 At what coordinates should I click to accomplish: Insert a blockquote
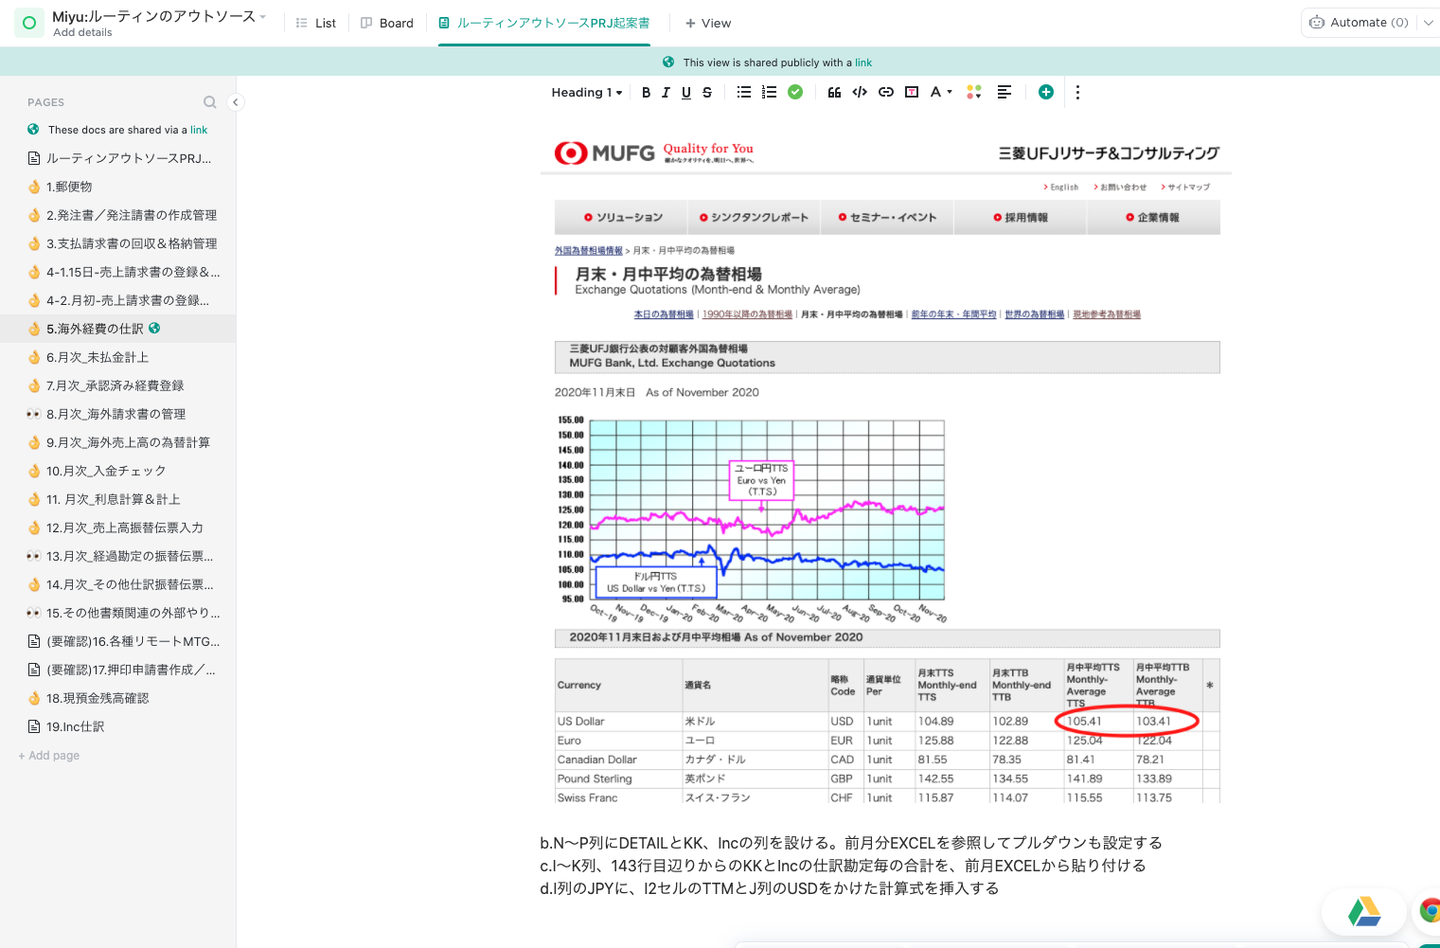pyautogui.click(x=834, y=93)
